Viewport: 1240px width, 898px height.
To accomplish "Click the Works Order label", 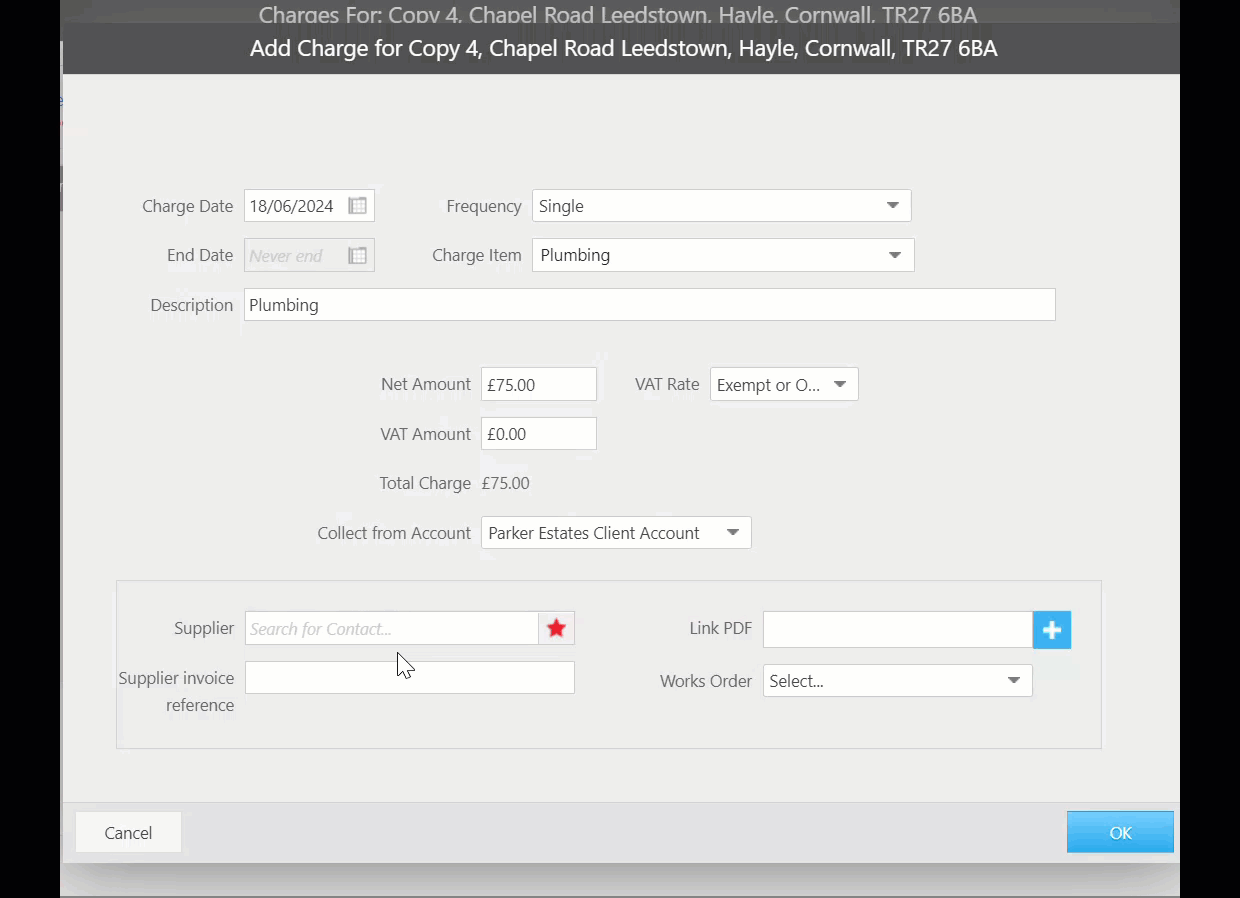I will coord(705,681).
